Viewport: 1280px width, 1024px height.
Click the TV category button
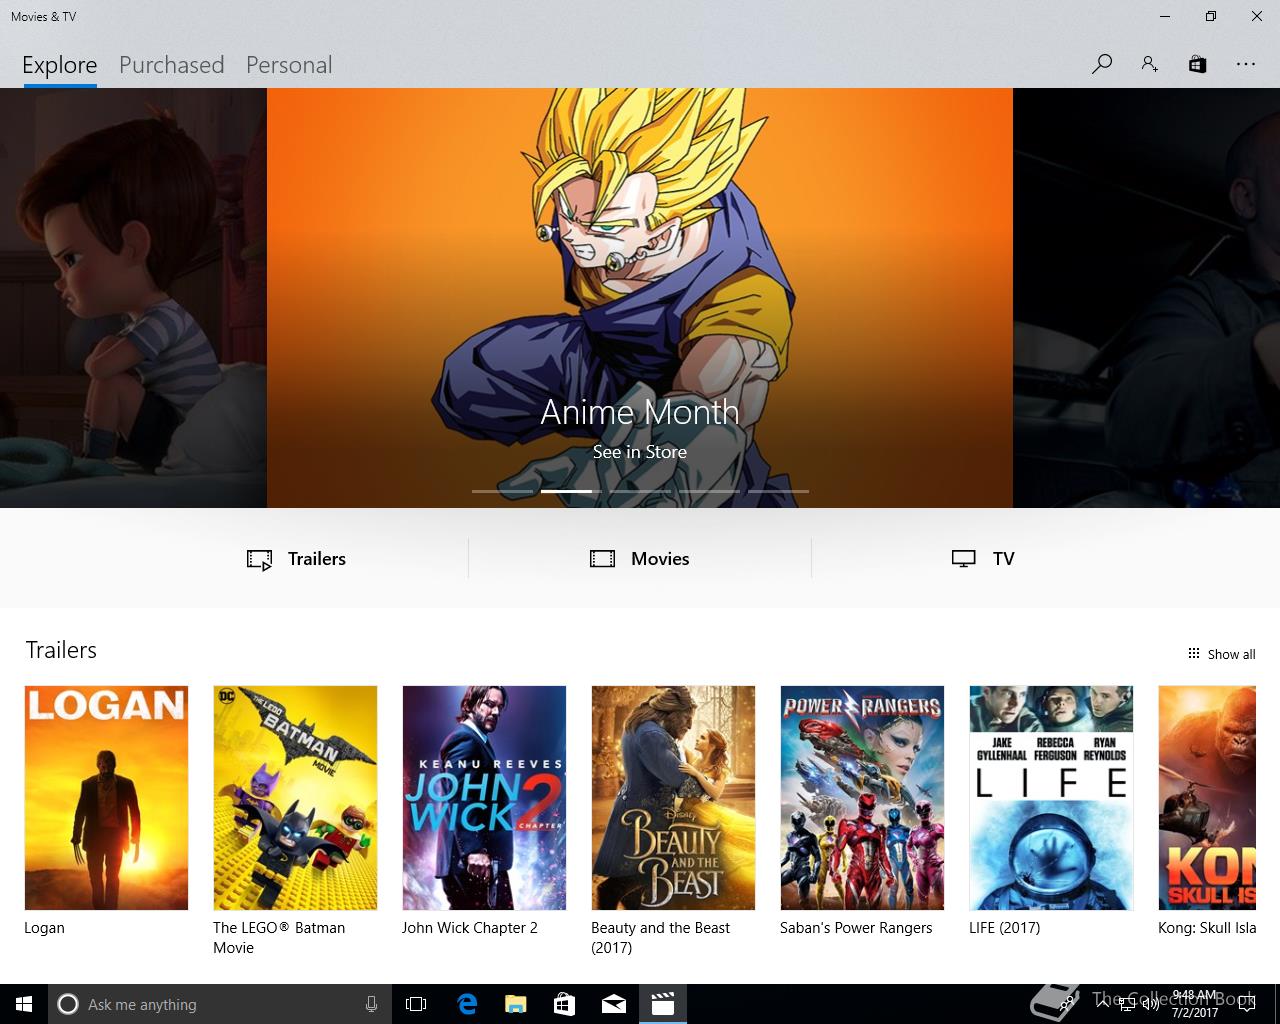[983, 559]
